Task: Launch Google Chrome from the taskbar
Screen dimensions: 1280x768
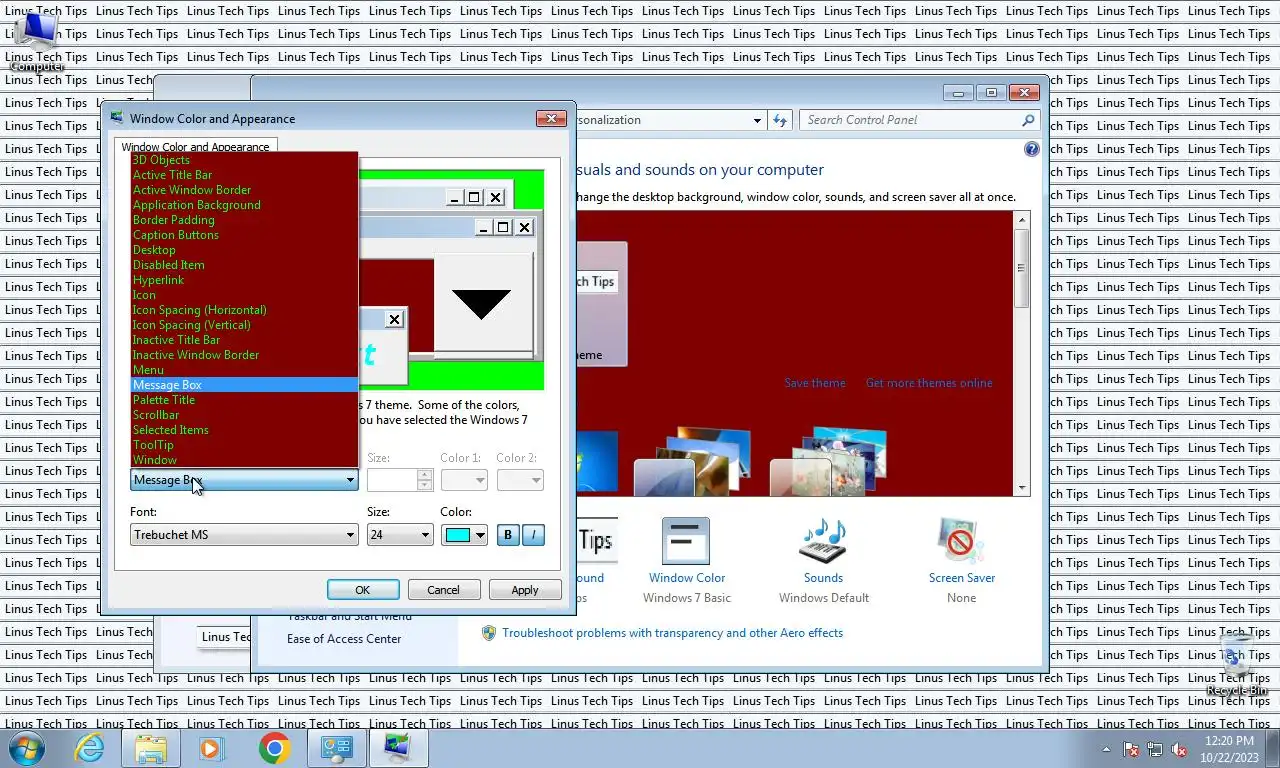Action: pyautogui.click(x=274, y=748)
